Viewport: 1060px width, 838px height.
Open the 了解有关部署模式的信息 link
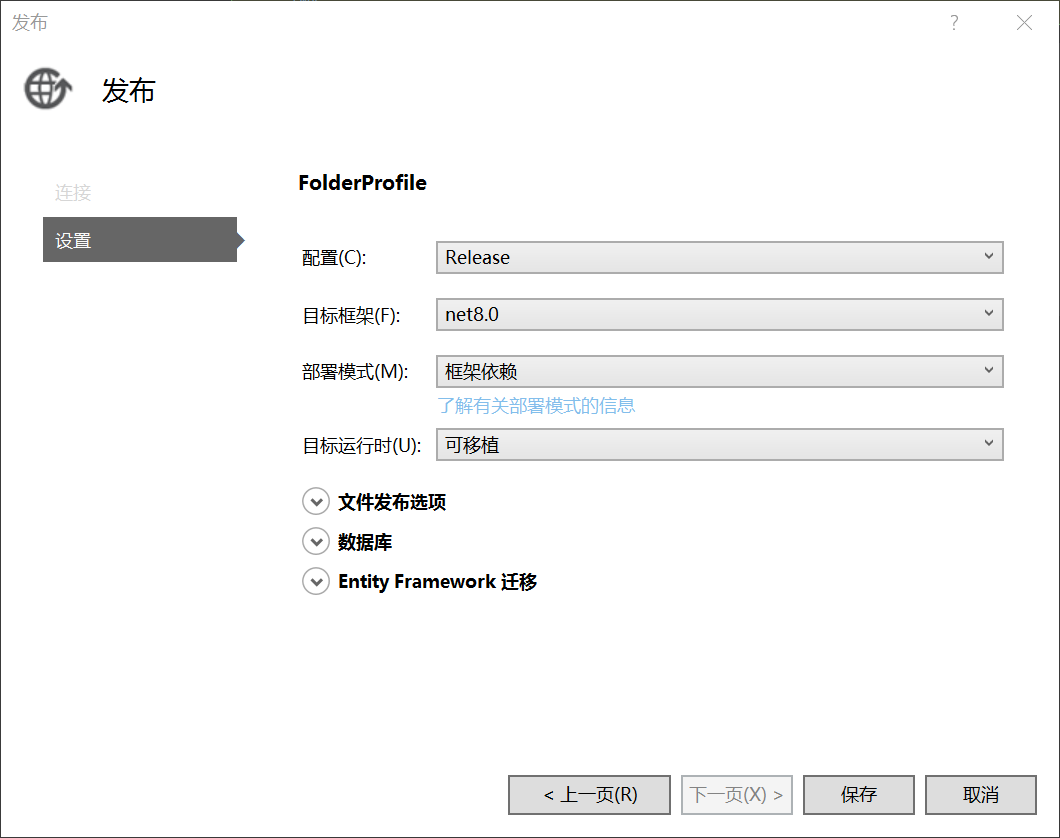[x=536, y=405]
